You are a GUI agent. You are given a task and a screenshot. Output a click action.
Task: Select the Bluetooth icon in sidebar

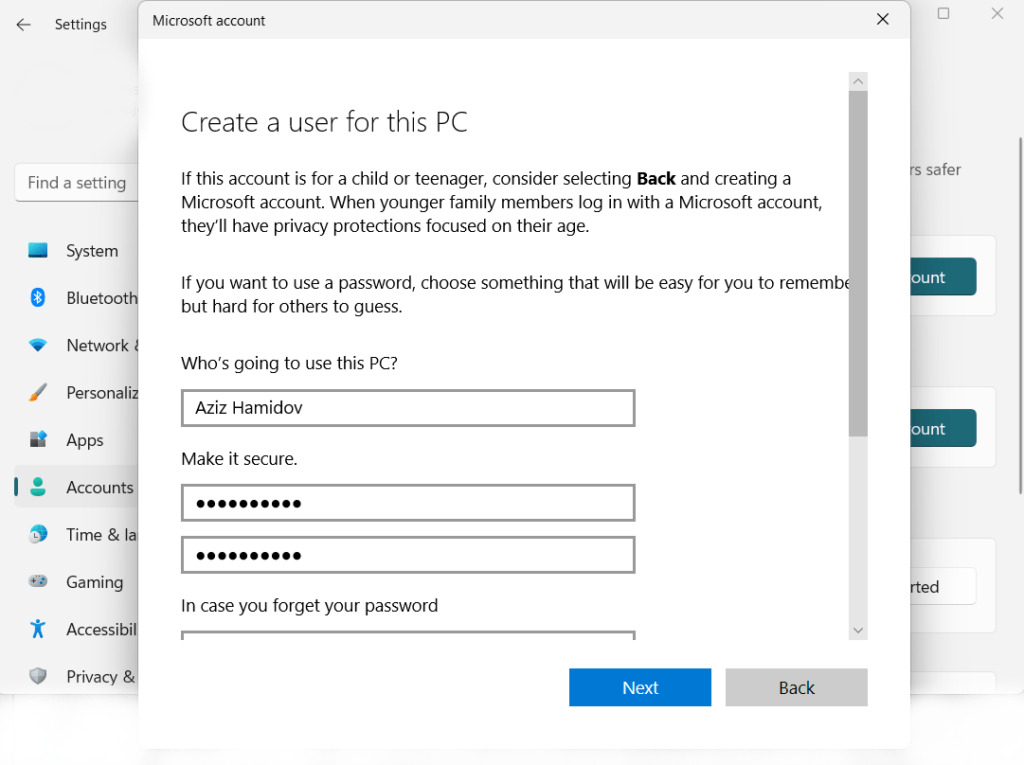pyautogui.click(x=38, y=298)
